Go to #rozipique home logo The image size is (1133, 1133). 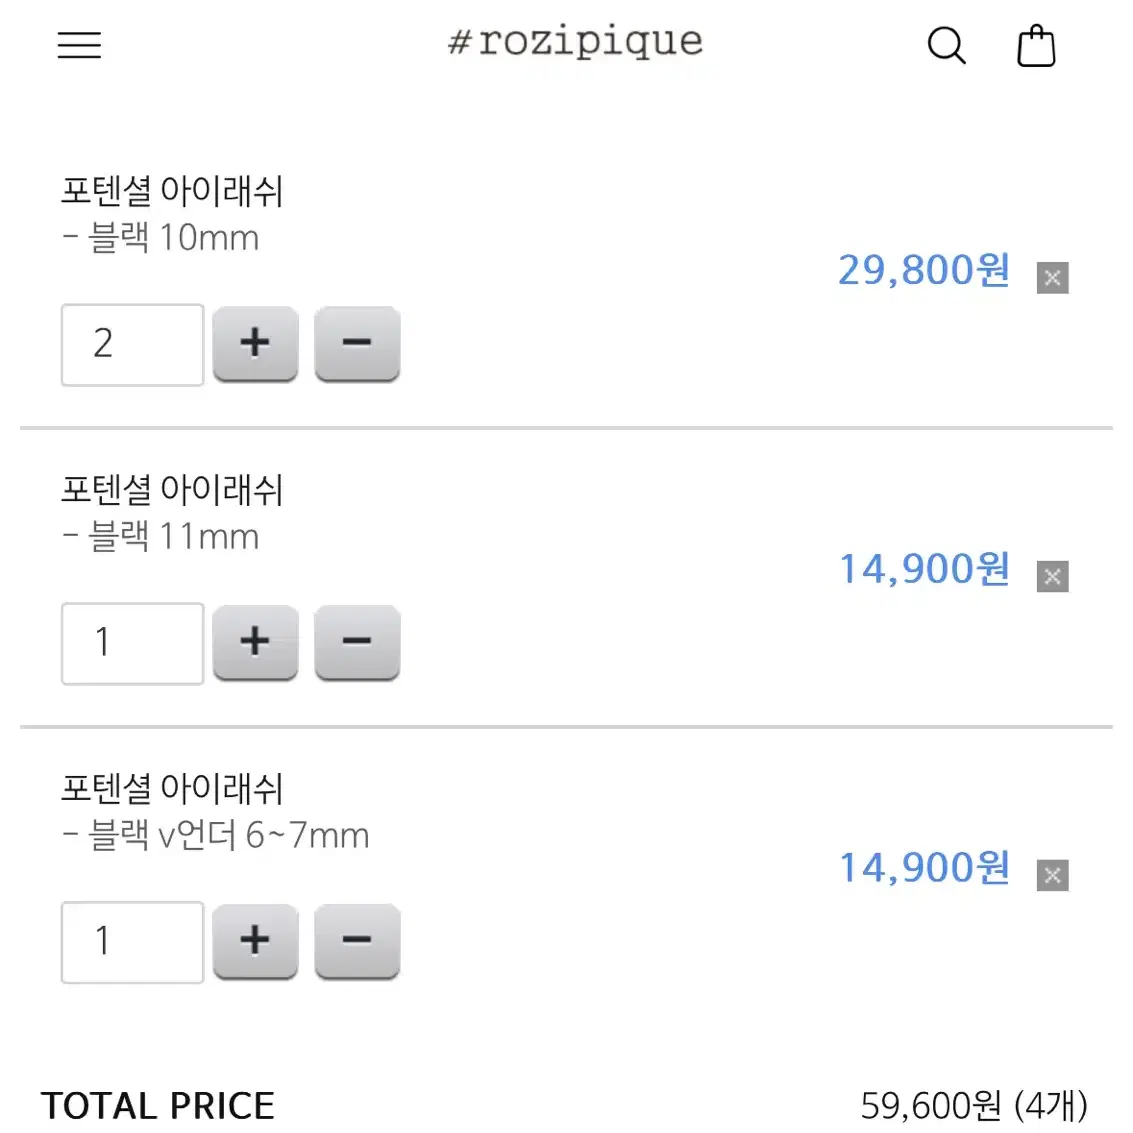(x=575, y=42)
